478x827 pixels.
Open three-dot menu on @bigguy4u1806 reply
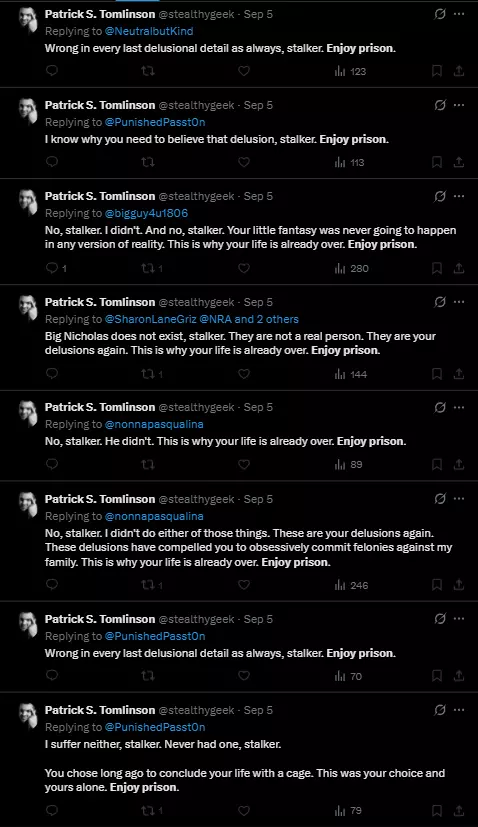click(459, 196)
